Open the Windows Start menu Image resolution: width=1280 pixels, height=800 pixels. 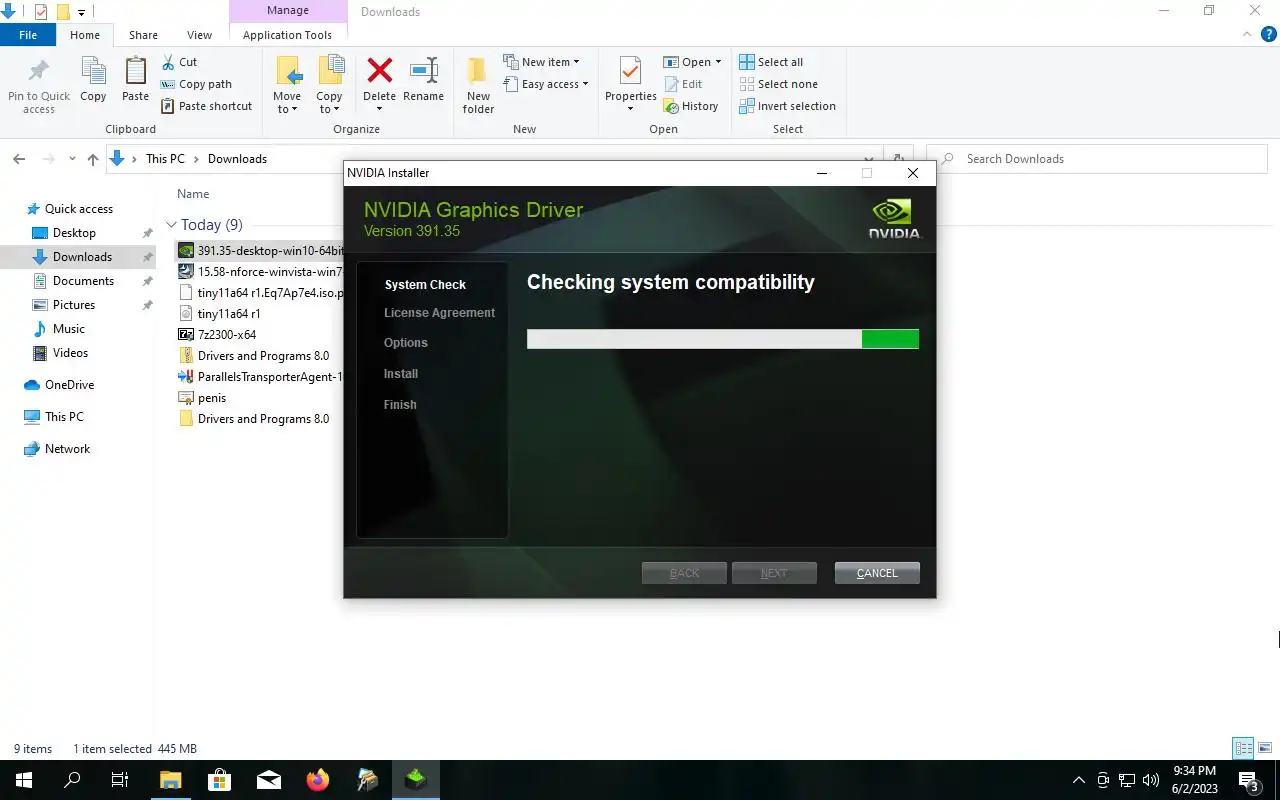[x=24, y=780]
